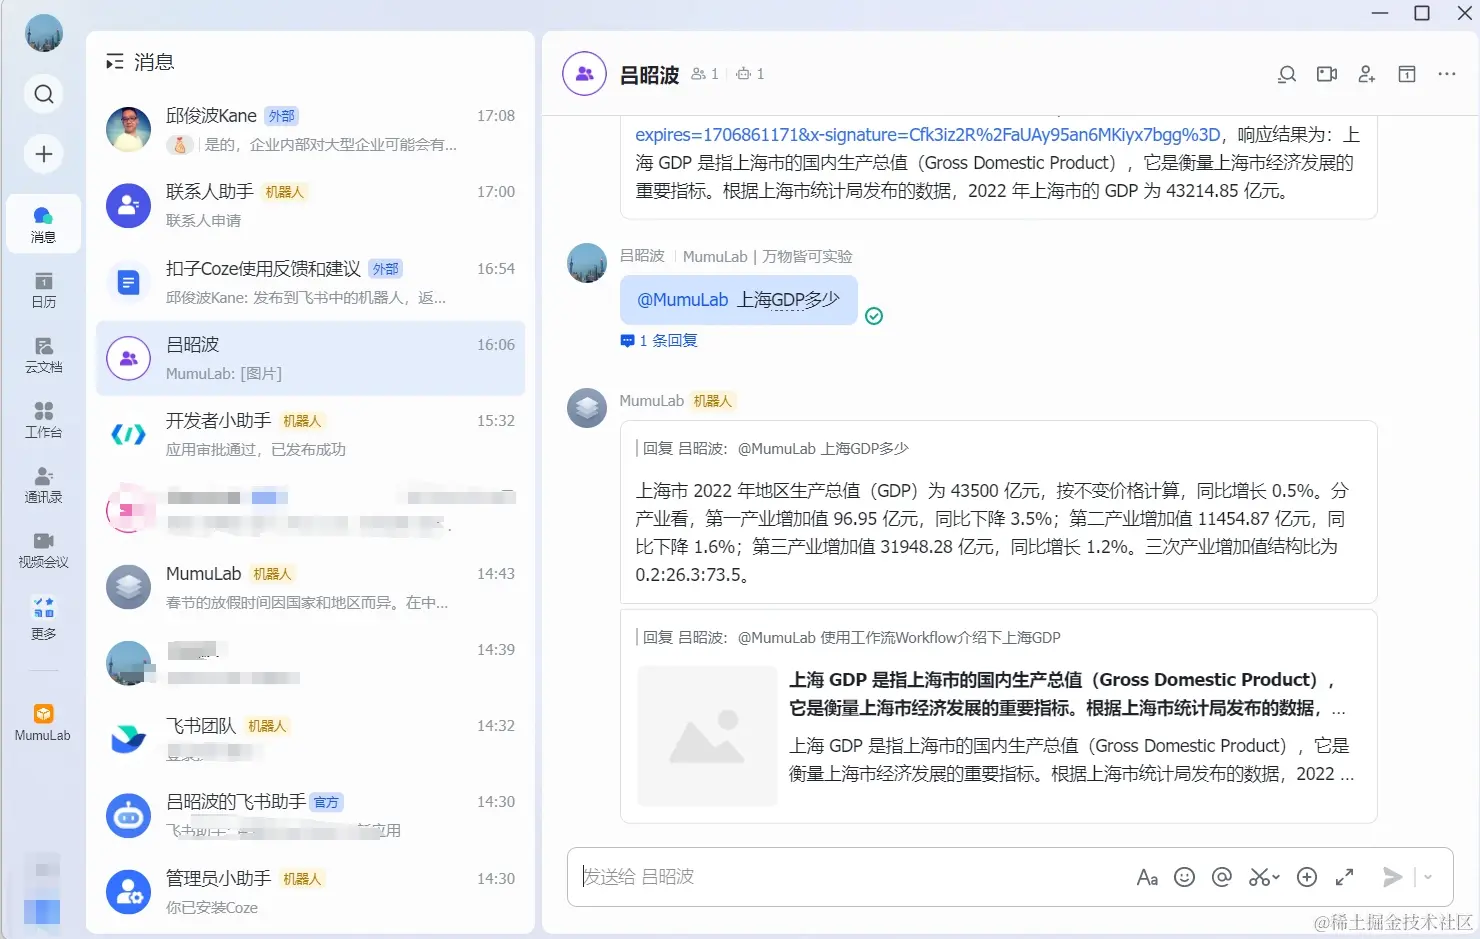This screenshot has width=1480, height=939.
Task: Click quoted reply 回复 吕昭波: @MumuLab 上海GDP多少
Action: pos(772,449)
